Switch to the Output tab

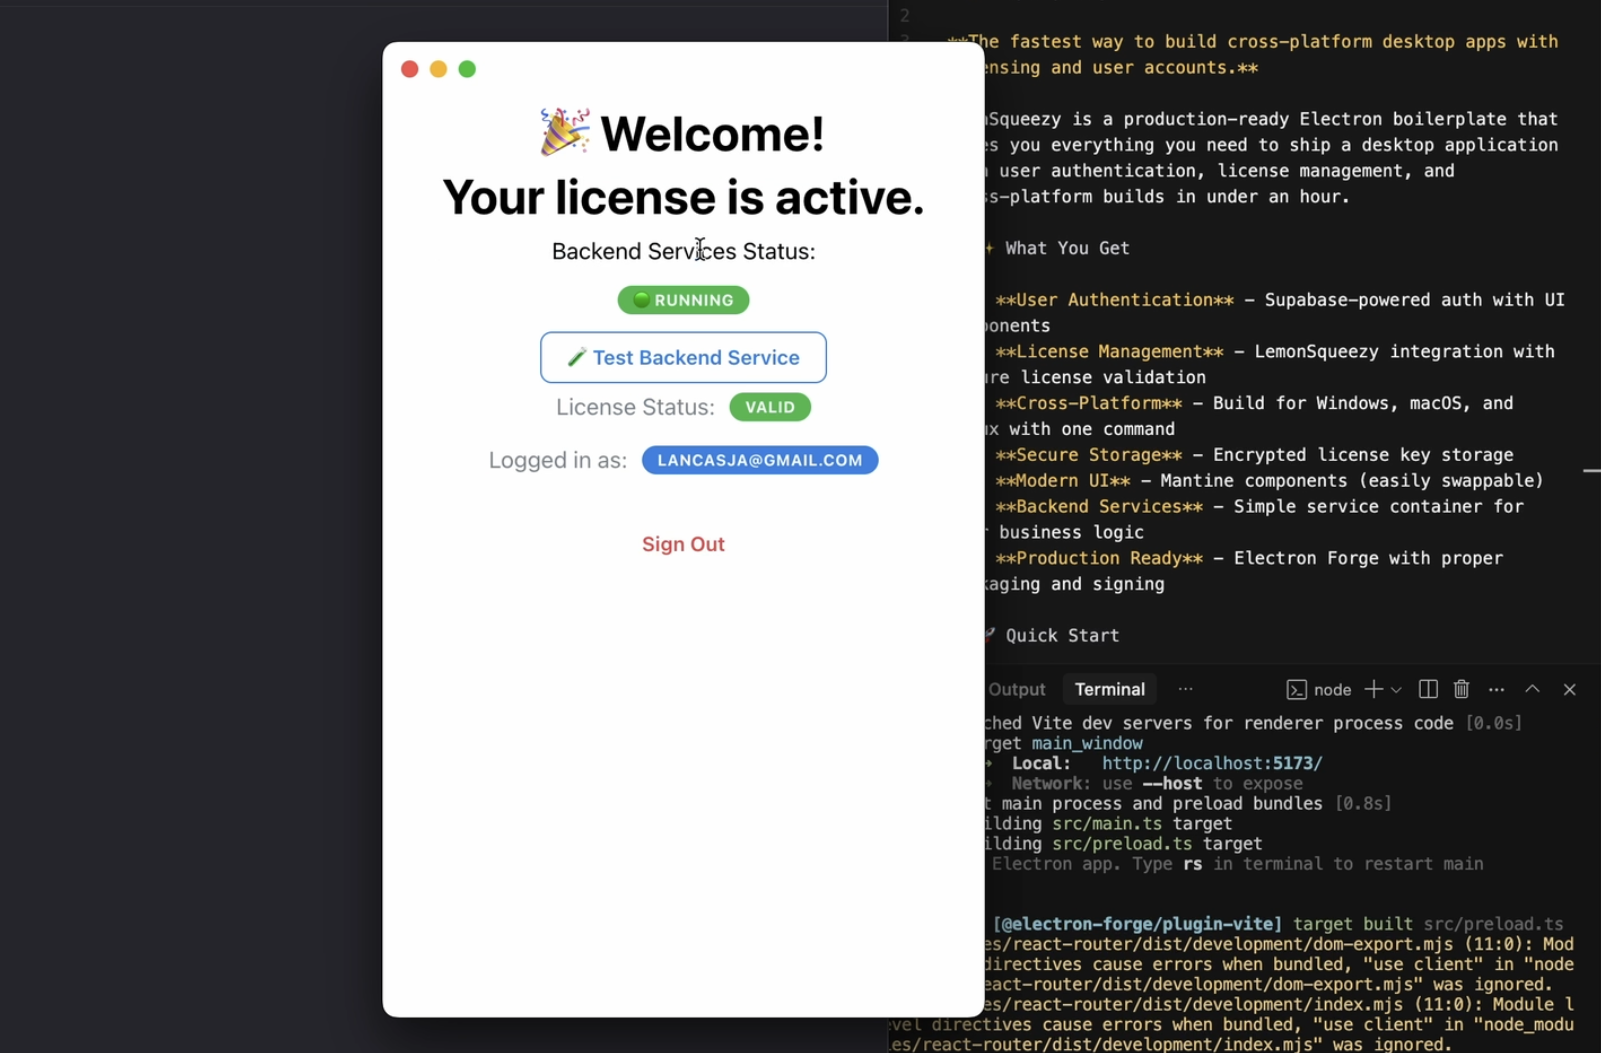tap(1015, 689)
